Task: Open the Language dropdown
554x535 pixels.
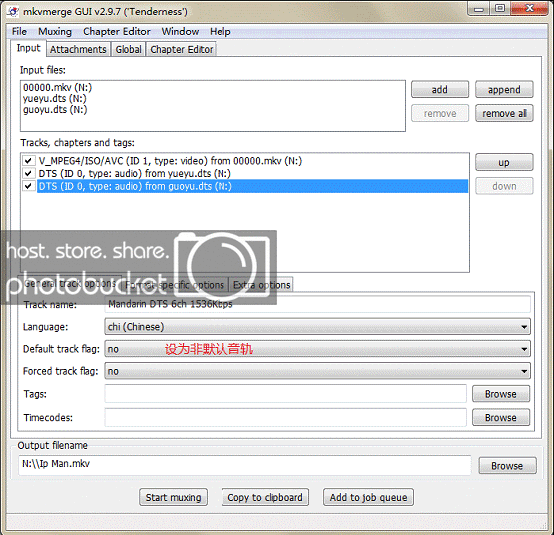Action: pos(317,327)
